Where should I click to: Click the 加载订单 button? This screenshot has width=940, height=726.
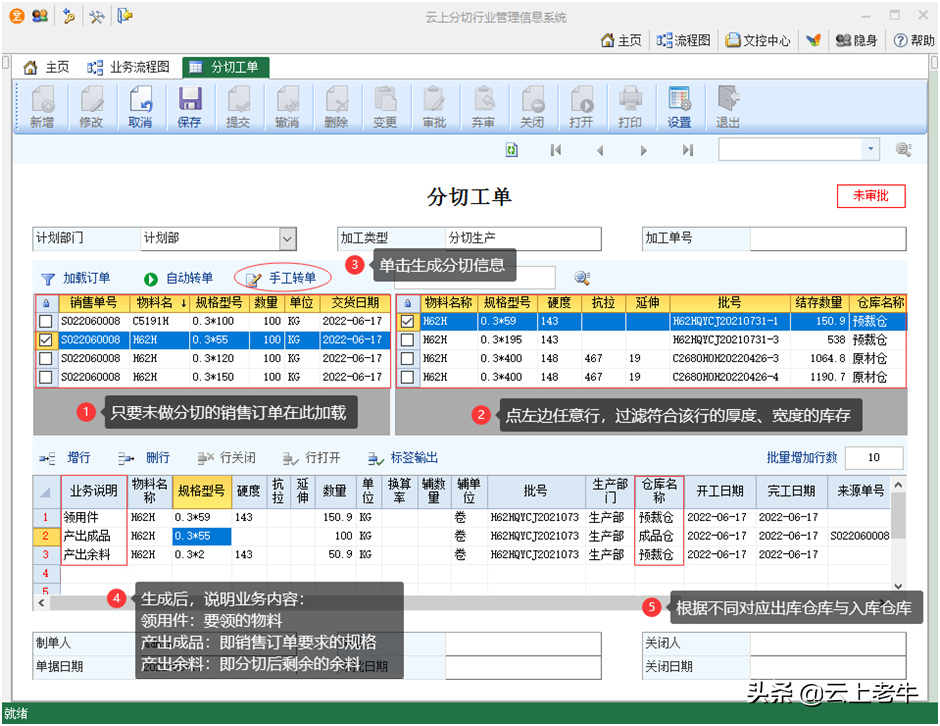coord(76,278)
